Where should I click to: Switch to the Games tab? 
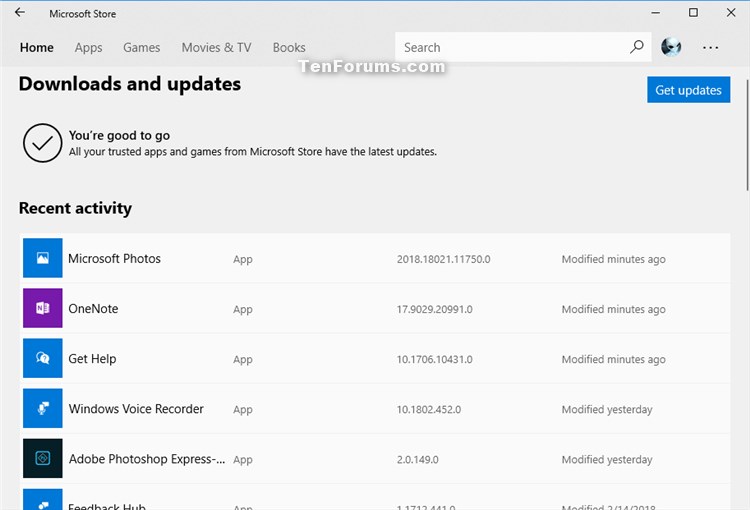click(142, 47)
